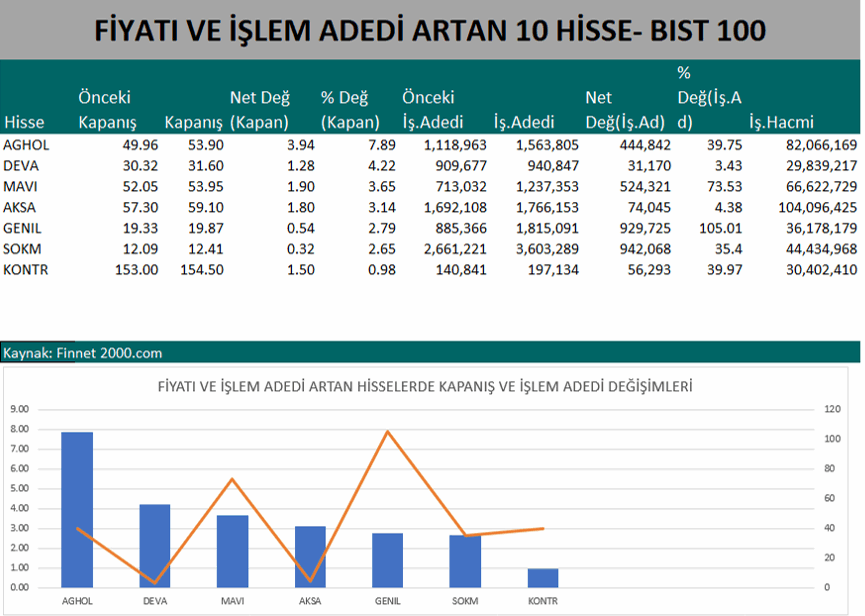Select cell value 49.96 for AGHOL
The image size is (865, 616).
point(140,145)
